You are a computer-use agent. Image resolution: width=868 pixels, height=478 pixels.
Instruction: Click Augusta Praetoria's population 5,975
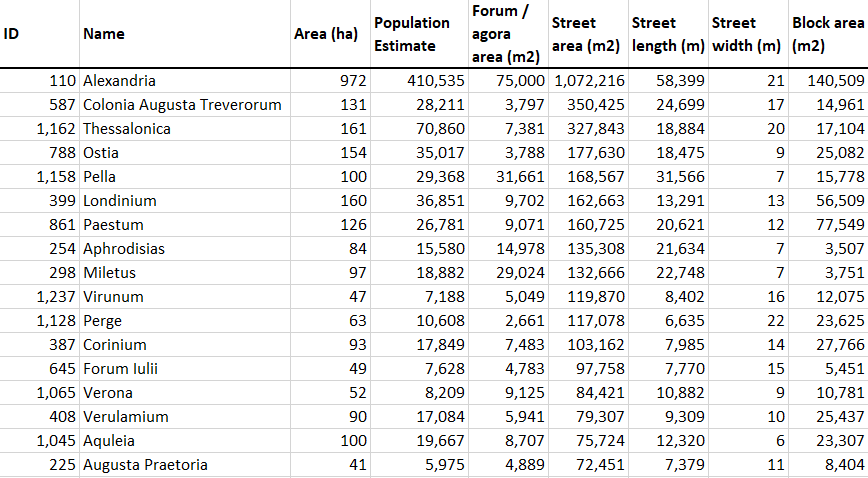(419, 465)
